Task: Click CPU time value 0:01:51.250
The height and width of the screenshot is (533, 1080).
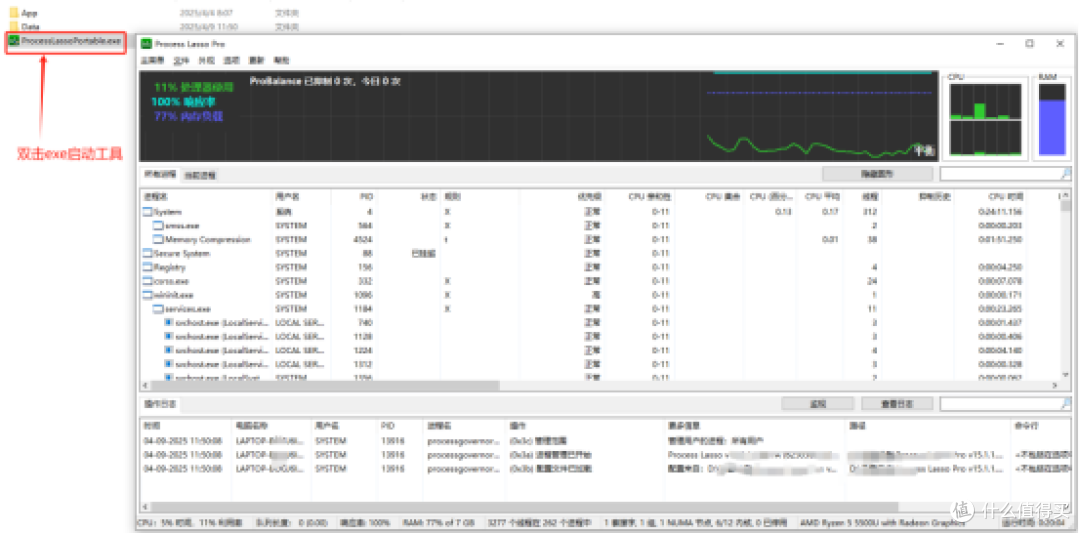Action: pyautogui.click(x=1001, y=240)
